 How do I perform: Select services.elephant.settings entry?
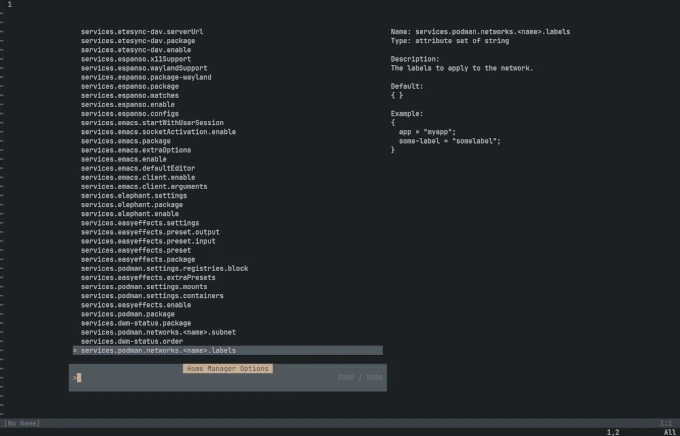(x=134, y=196)
